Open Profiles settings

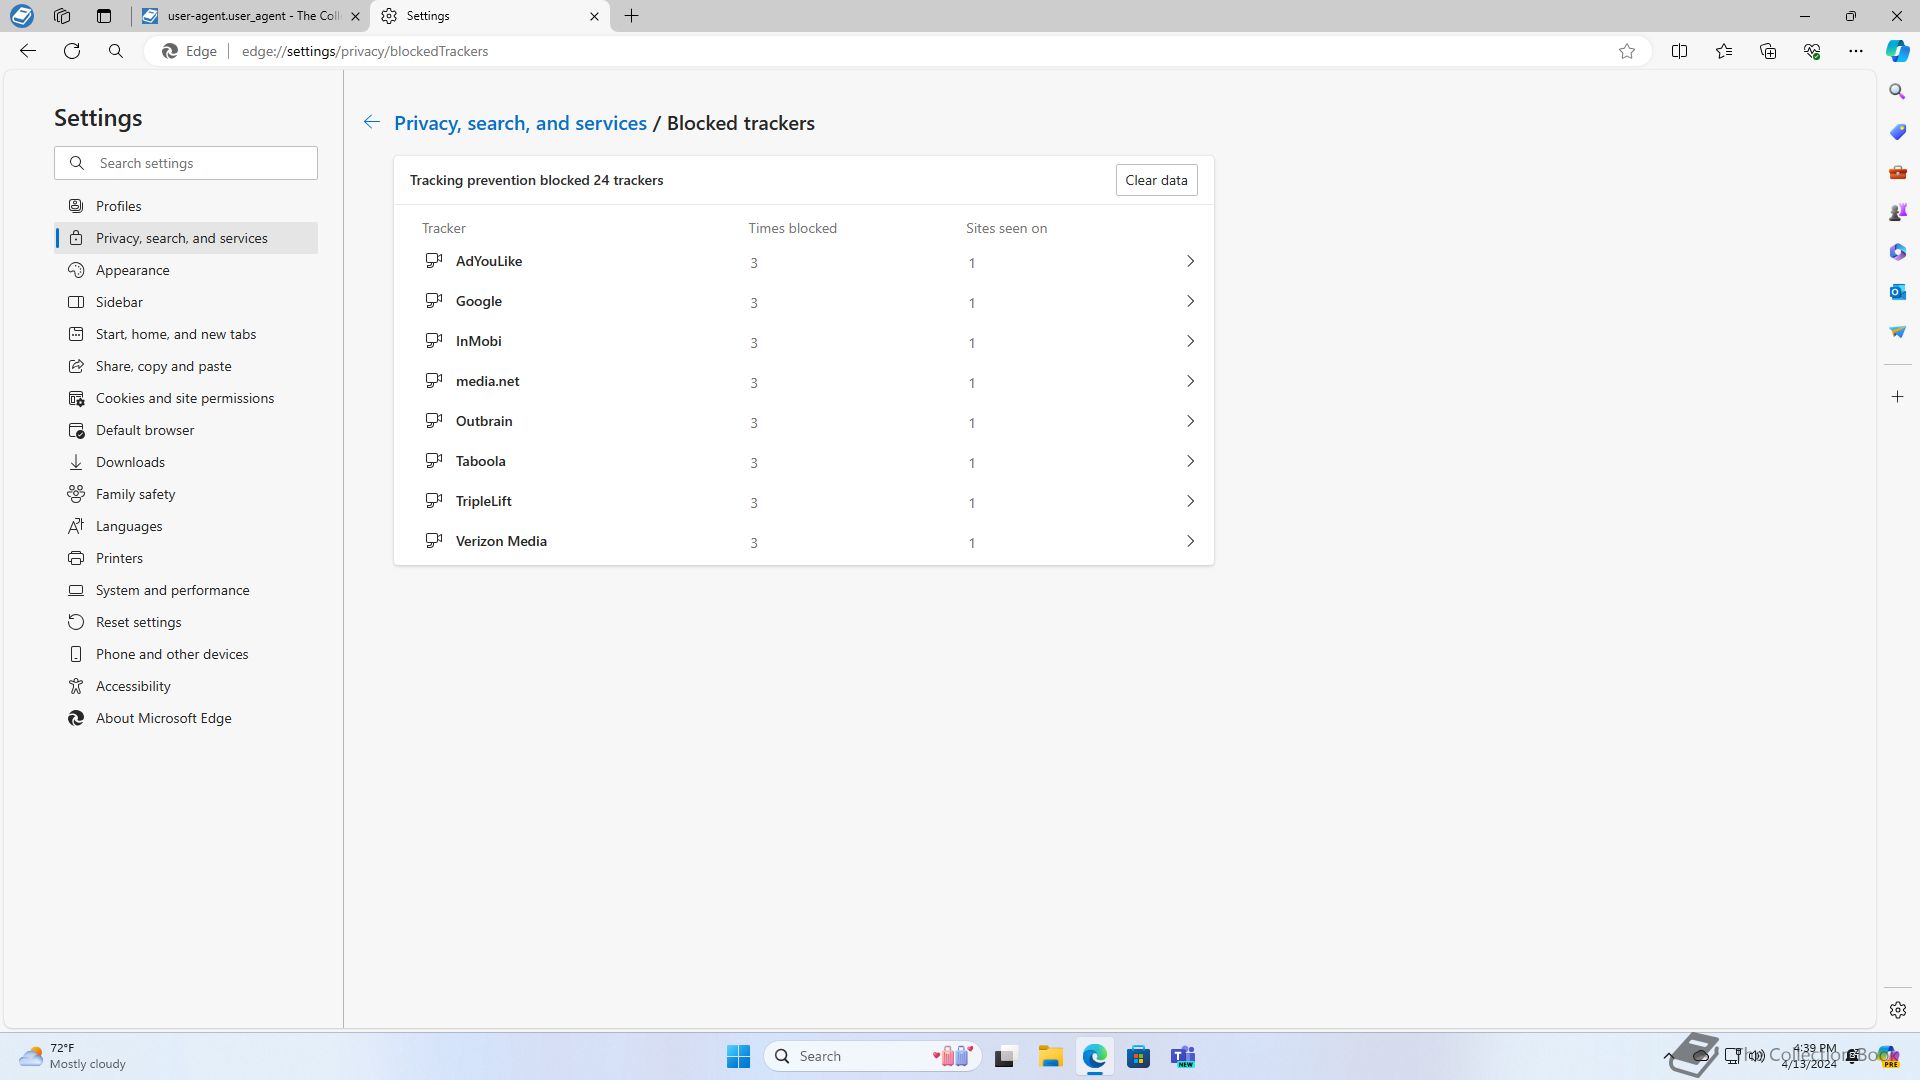(186, 206)
